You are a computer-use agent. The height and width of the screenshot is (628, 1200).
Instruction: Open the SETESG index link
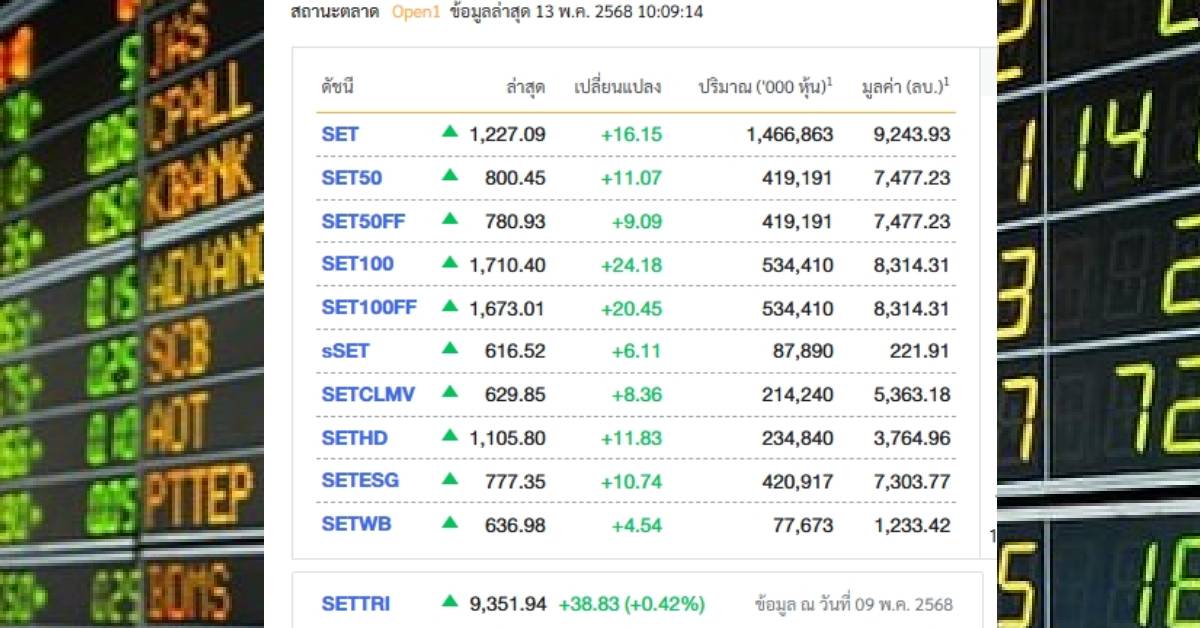click(x=360, y=480)
